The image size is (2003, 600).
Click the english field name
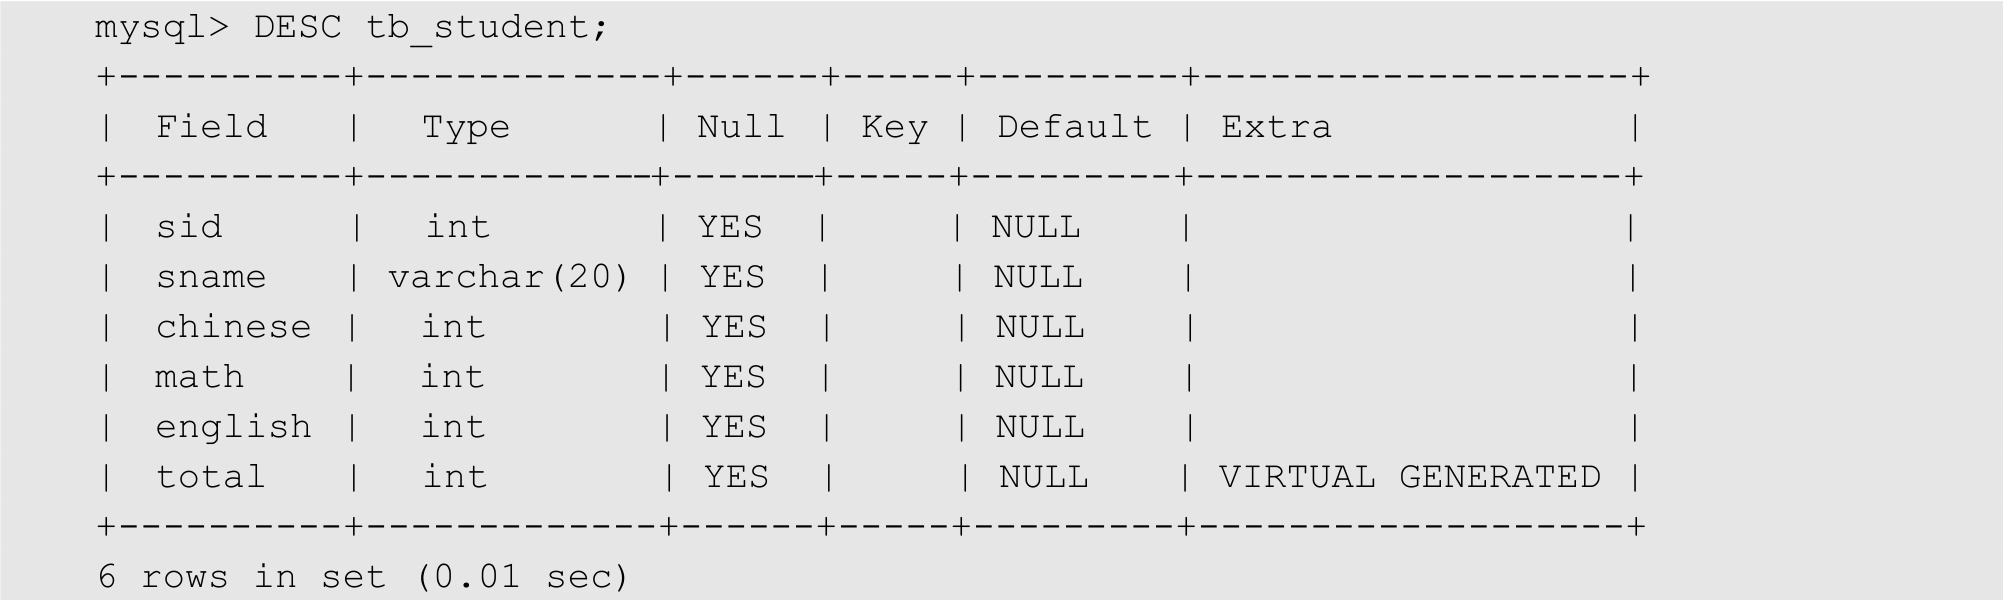click(233, 428)
